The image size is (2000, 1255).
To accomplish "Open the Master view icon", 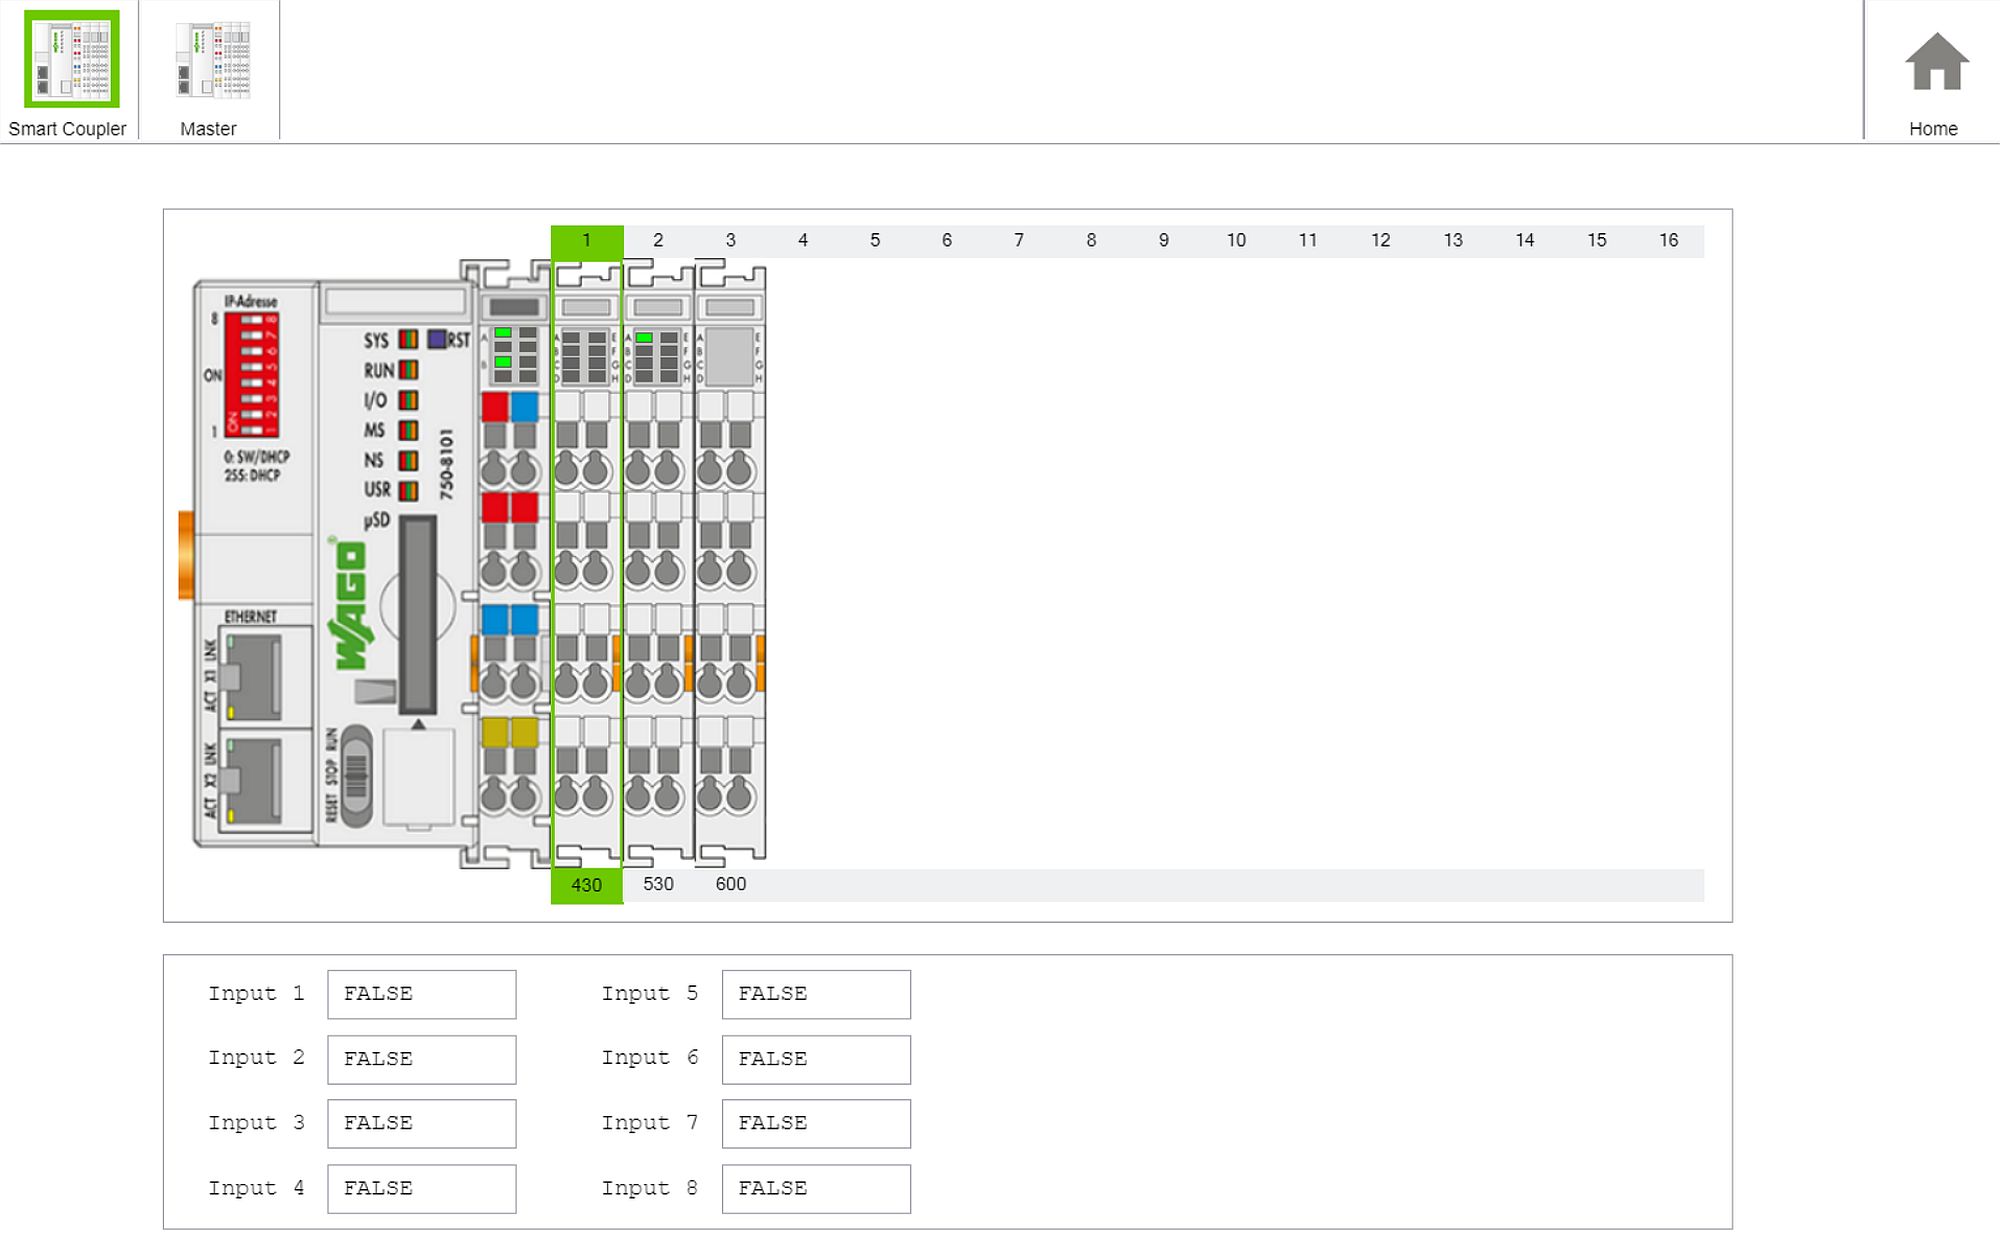I will point(212,60).
